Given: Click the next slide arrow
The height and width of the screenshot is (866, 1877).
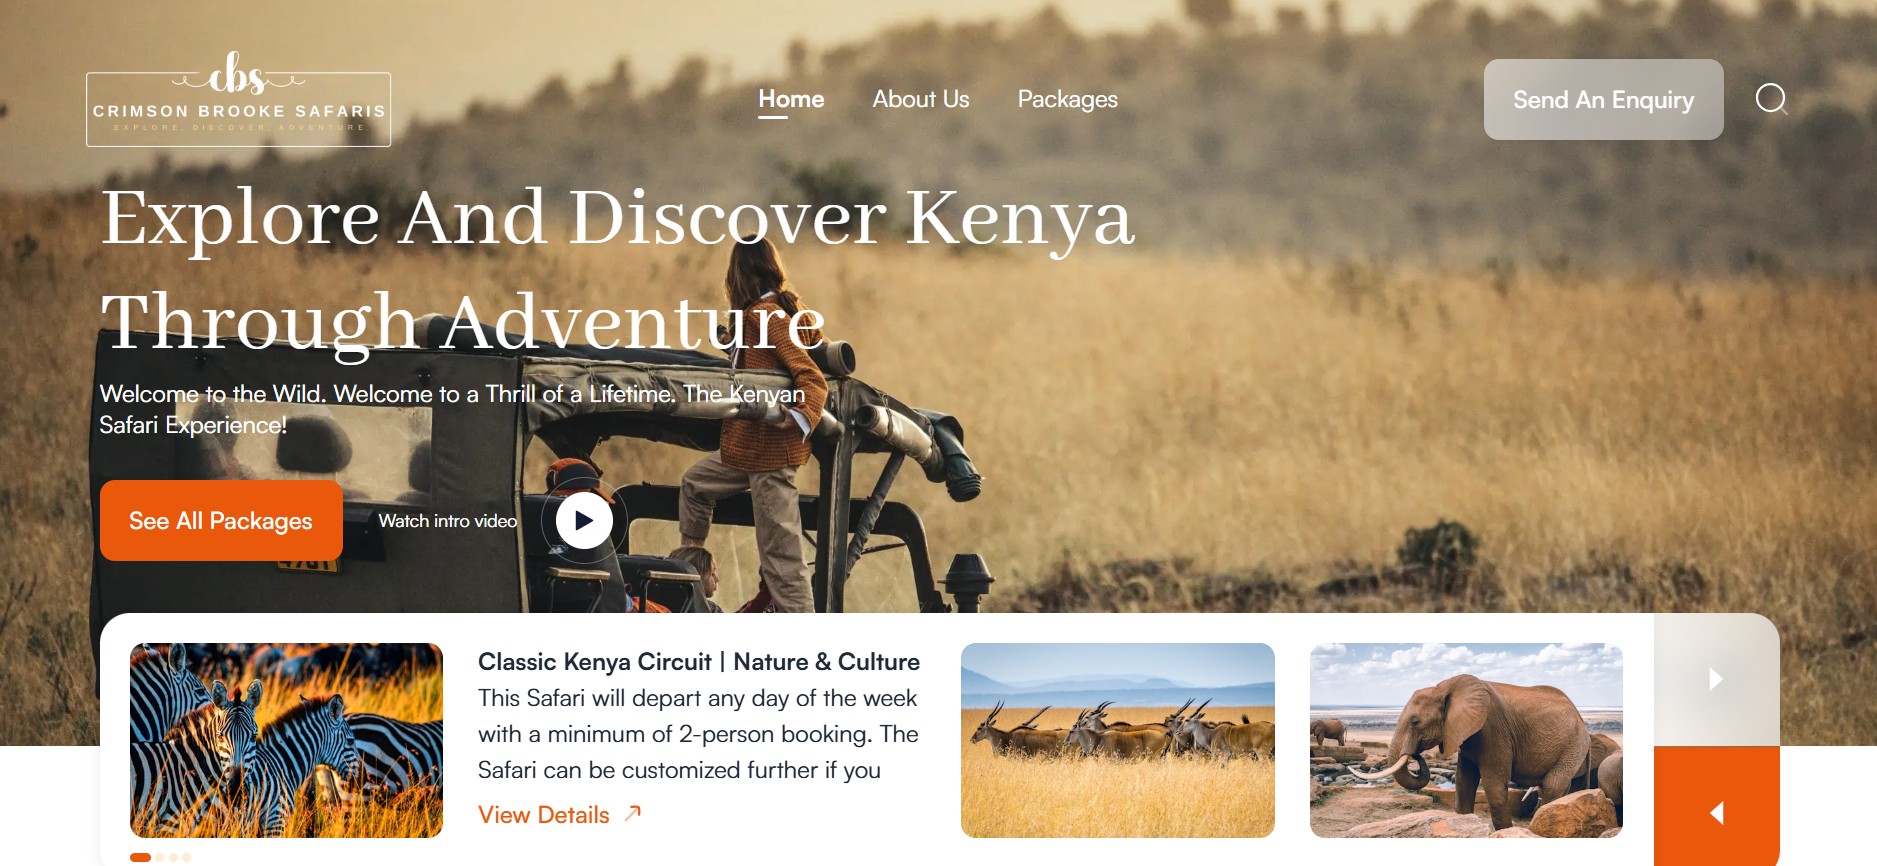Looking at the screenshot, I should pos(1716,680).
